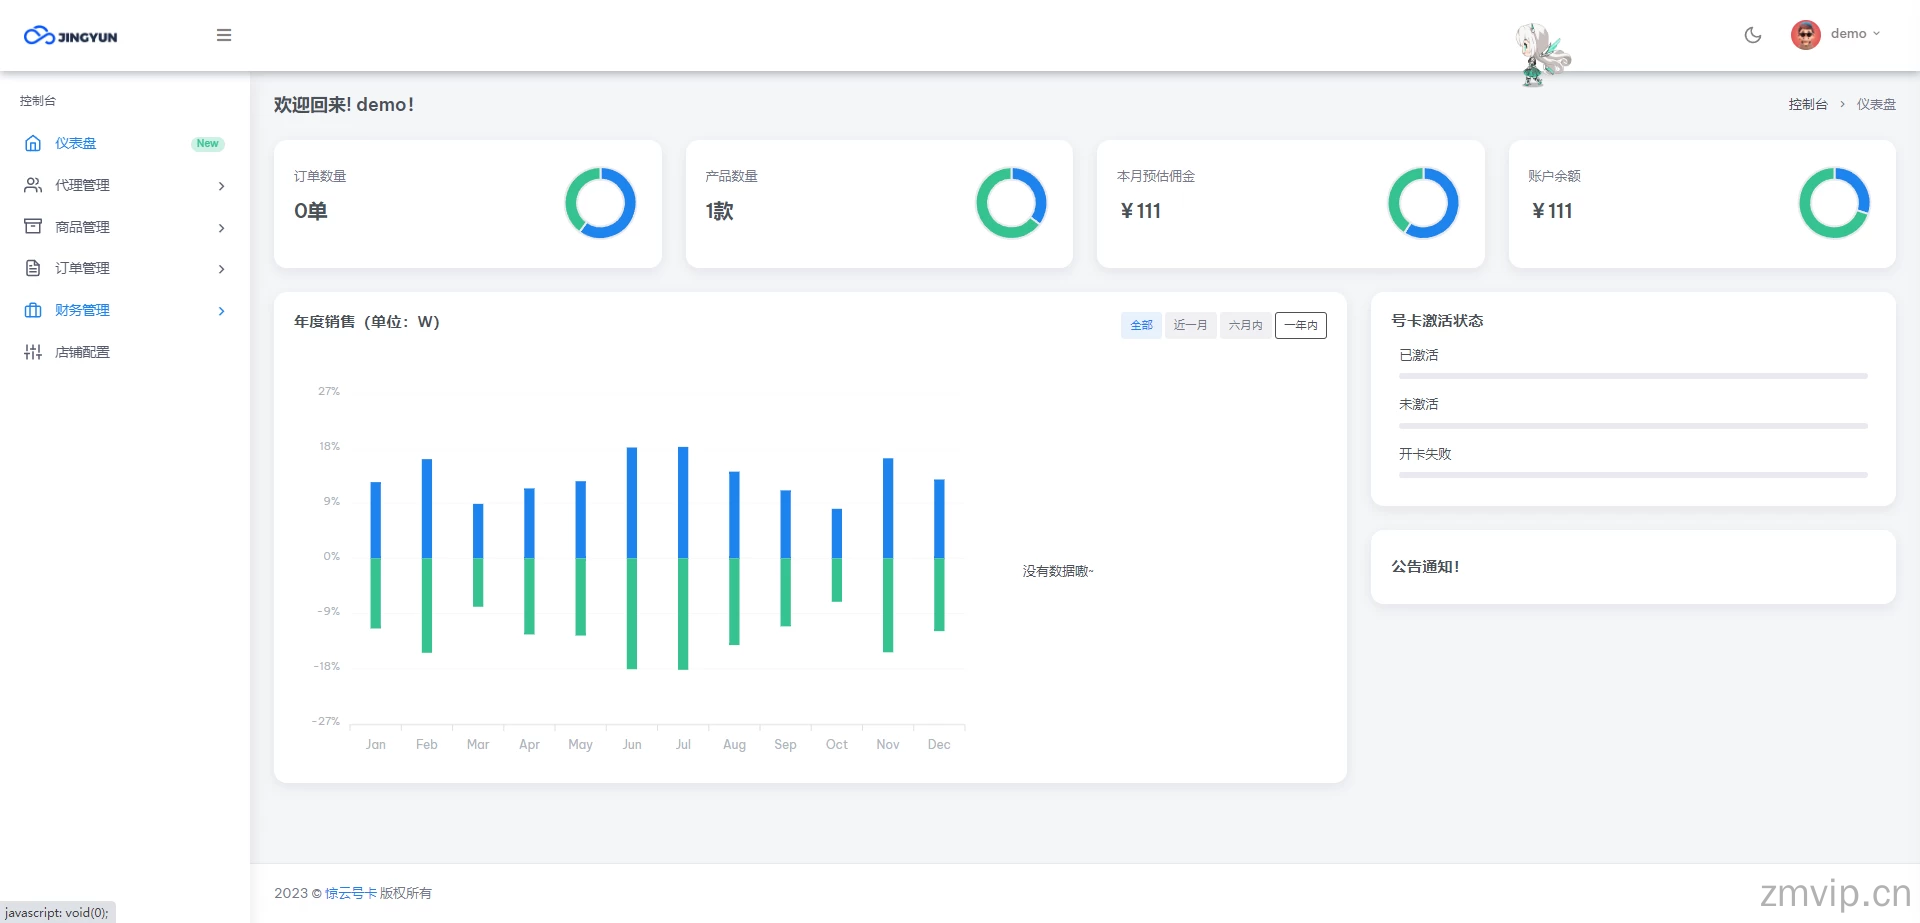Screen dimensions: 1920x923
Task: Expand the 商品管理 chevron
Action: coord(221,228)
